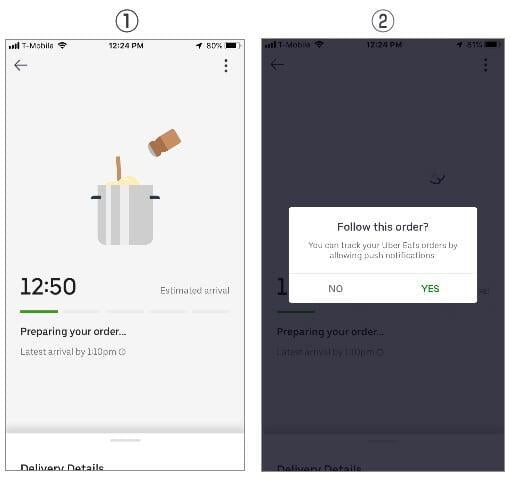Tap the dimmed three-dot menu in screen 2
510x480 pixels.
point(485,65)
